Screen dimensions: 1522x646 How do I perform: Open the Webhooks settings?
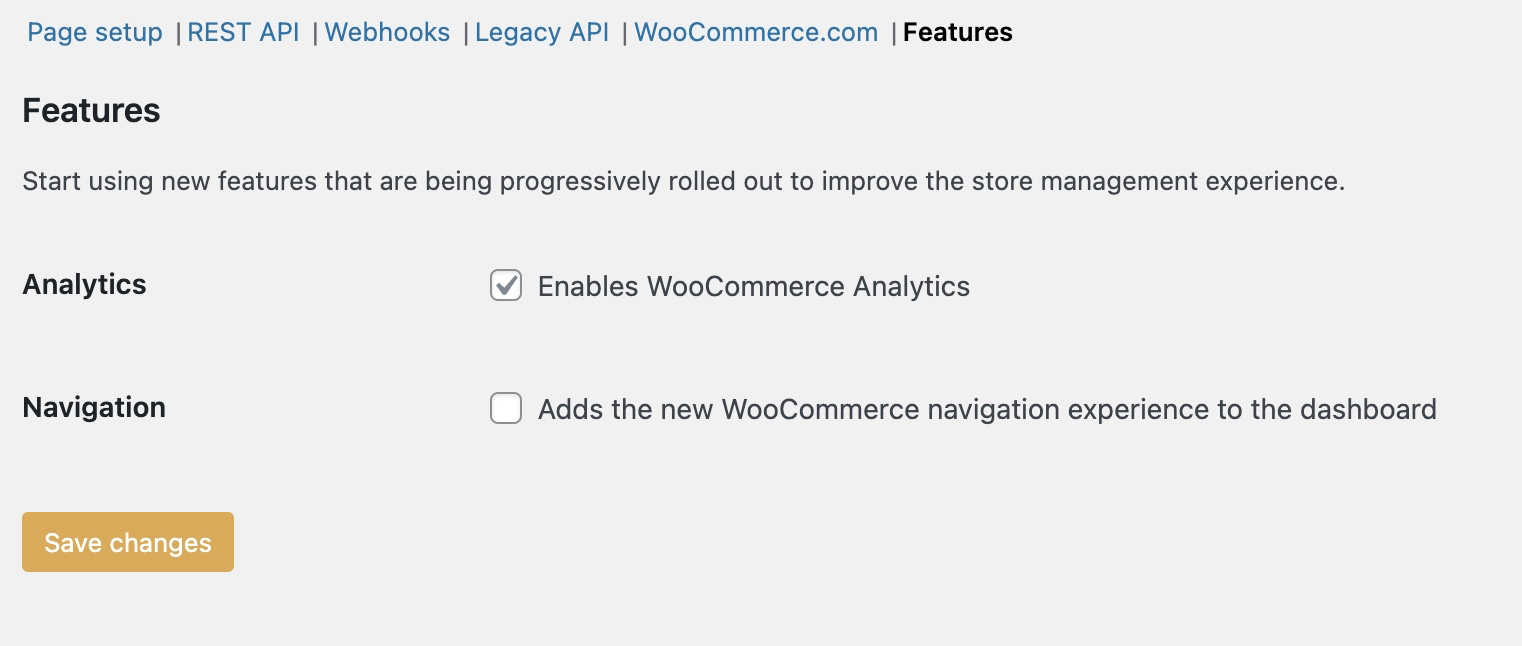(387, 32)
